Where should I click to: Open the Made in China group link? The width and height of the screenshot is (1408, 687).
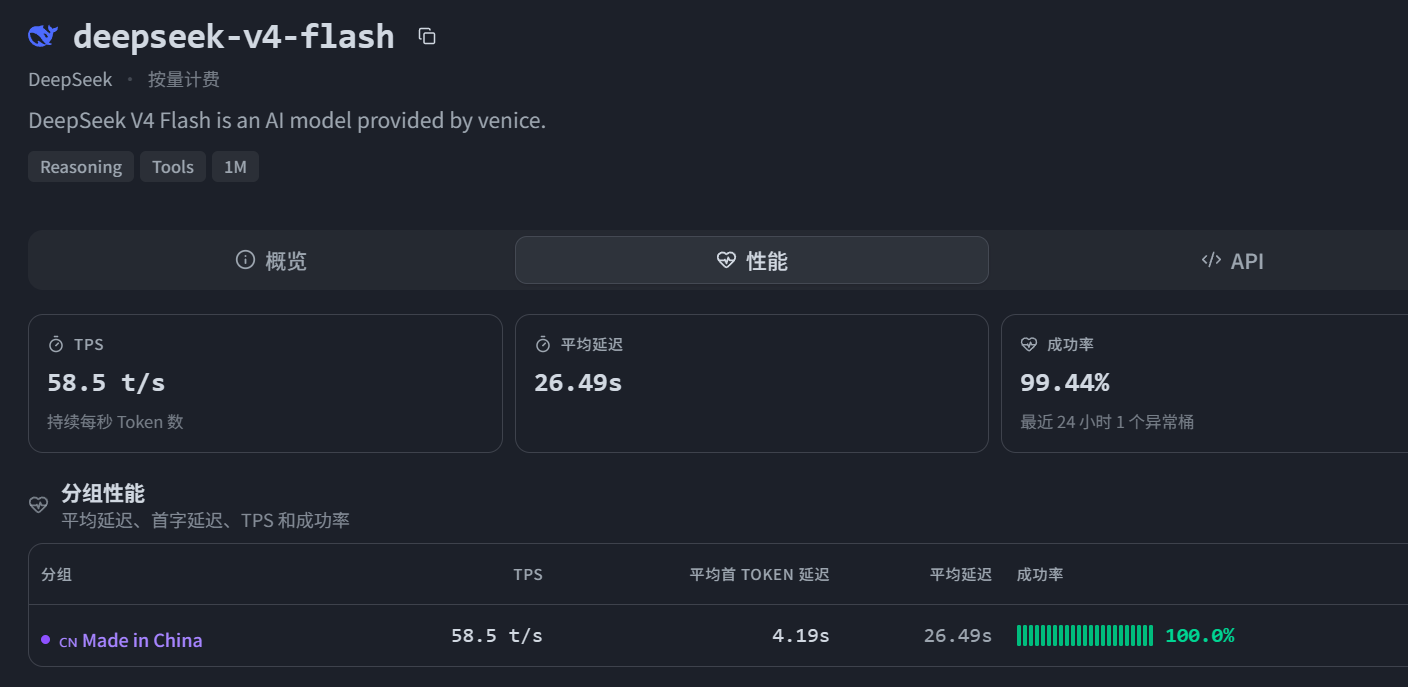coord(131,640)
